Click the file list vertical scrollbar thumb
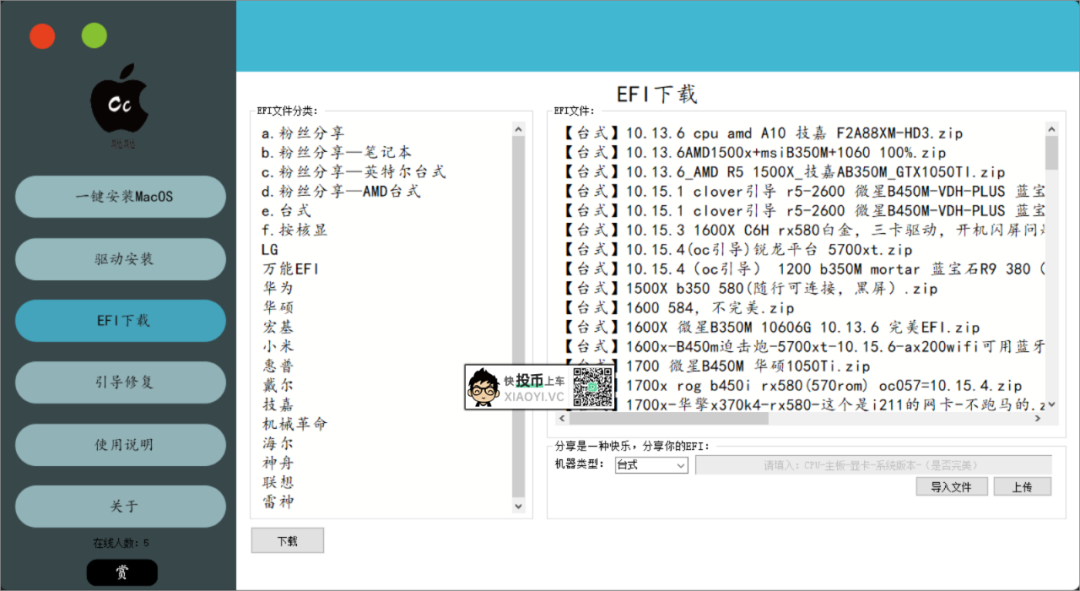The image size is (1080, 591). (1051, 153)
